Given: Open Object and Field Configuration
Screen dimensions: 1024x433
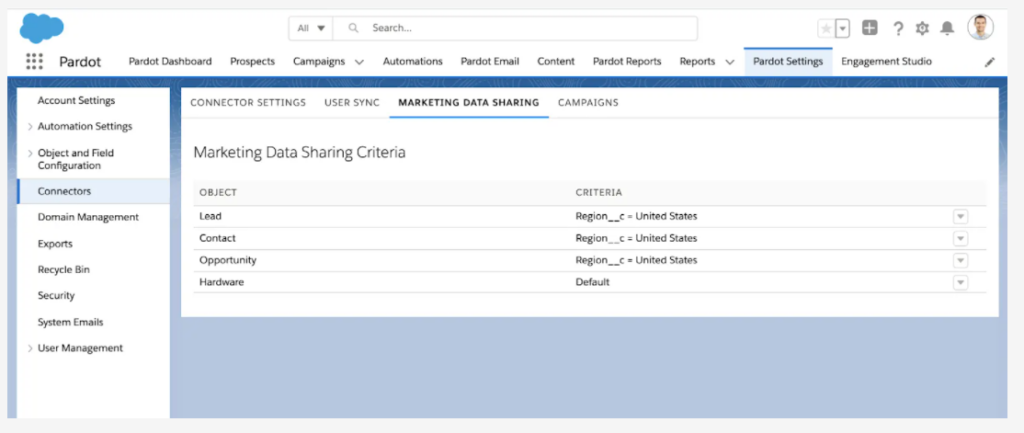Looking at the screenshot, I should click(76, 159).
